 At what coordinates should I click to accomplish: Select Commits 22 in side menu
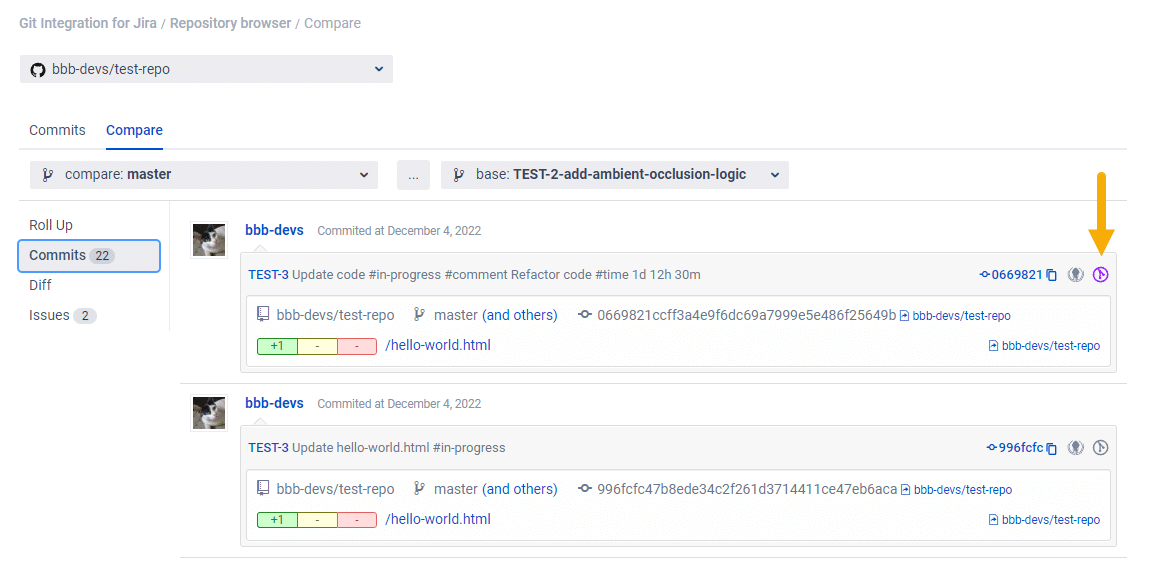pyautogui.click(x=89, y=256)
